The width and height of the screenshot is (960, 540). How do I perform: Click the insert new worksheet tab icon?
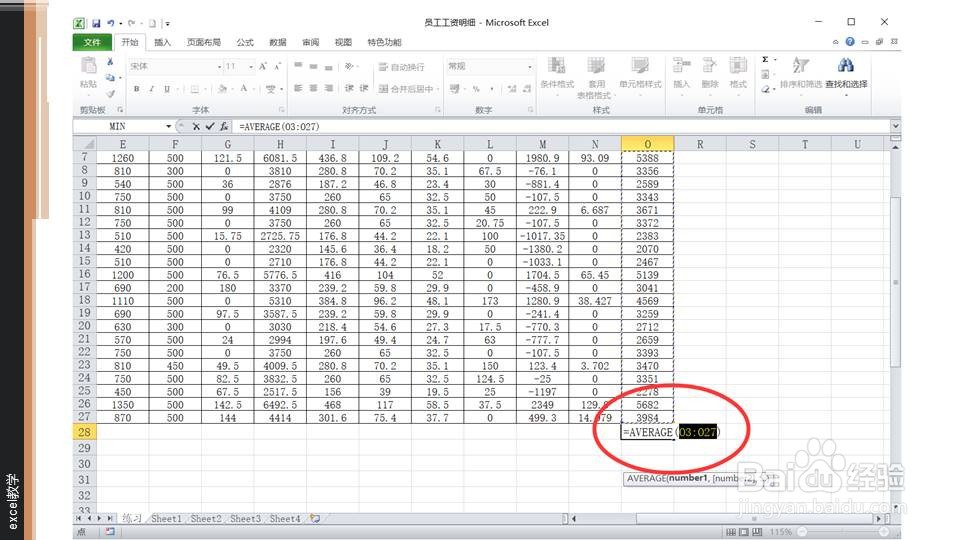[315, 519]
